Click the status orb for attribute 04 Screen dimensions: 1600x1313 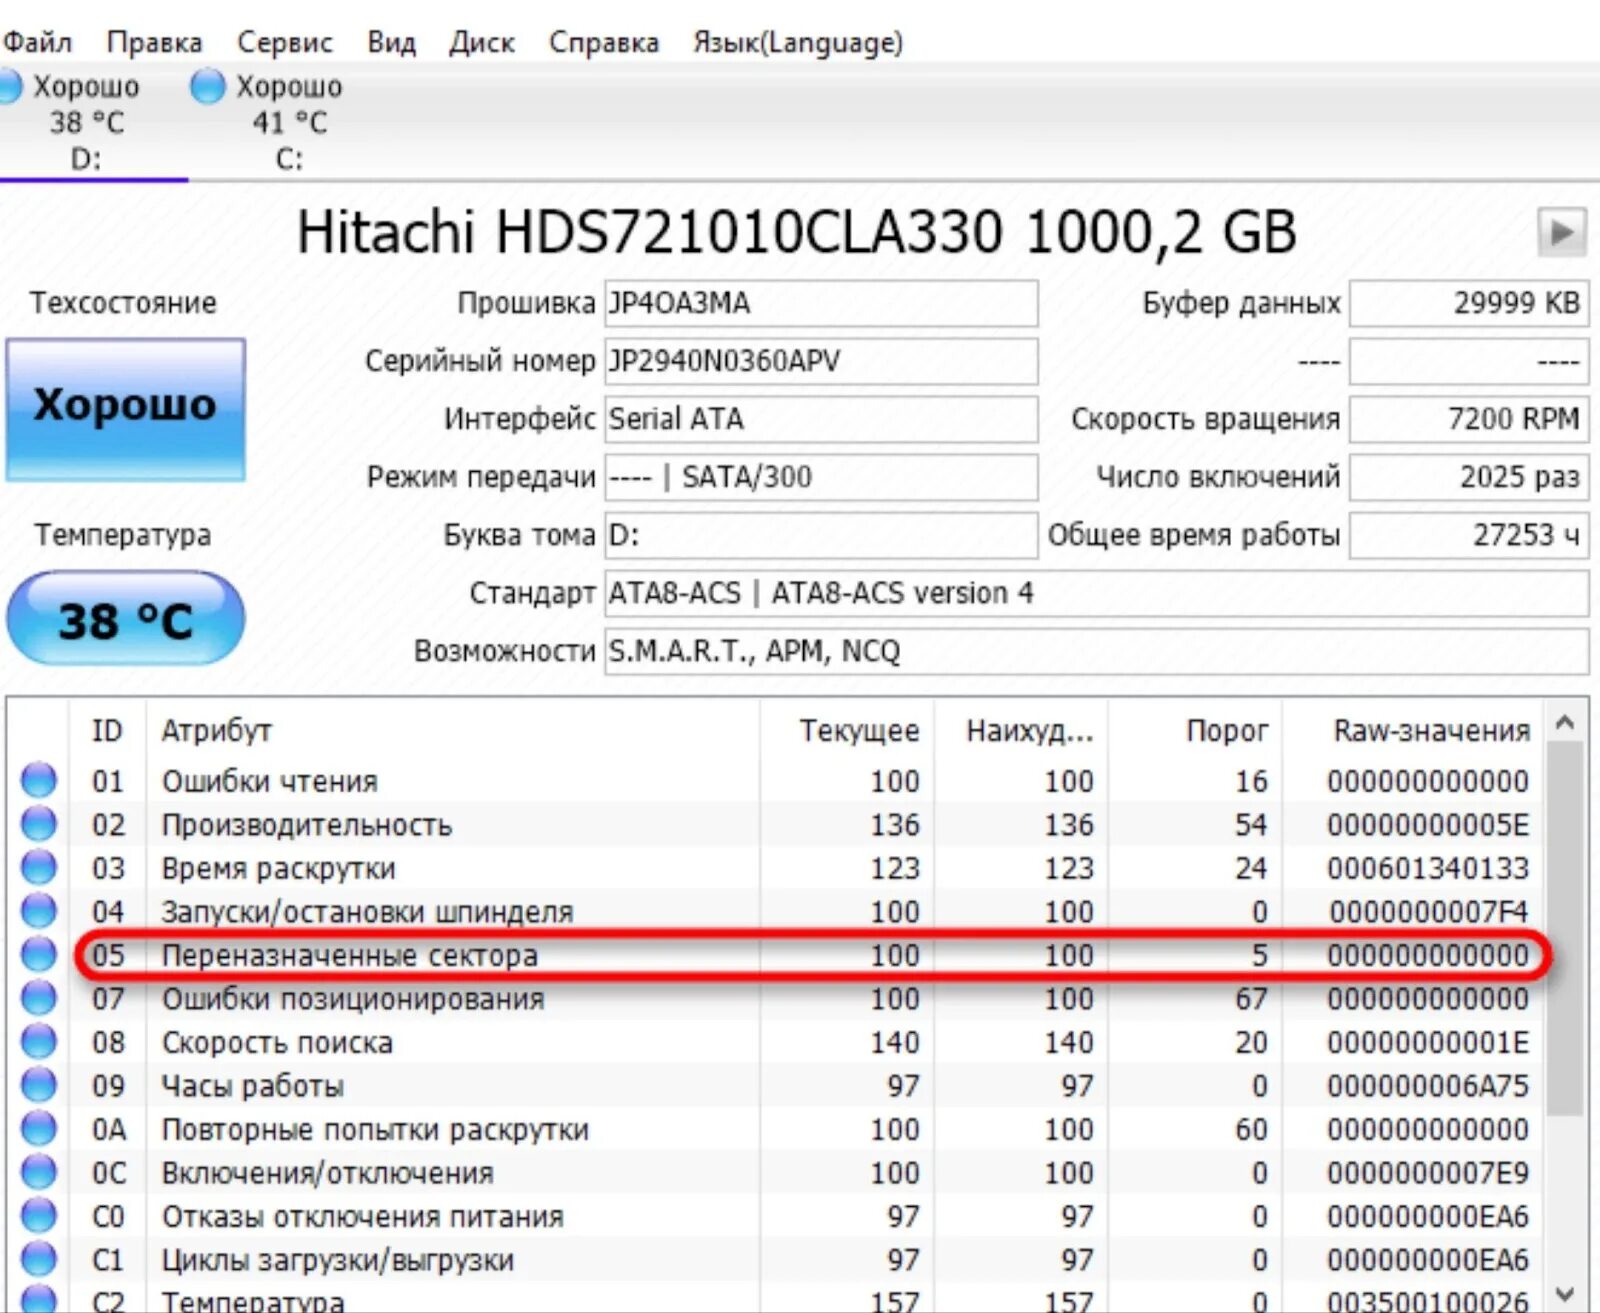coord(39,911)
